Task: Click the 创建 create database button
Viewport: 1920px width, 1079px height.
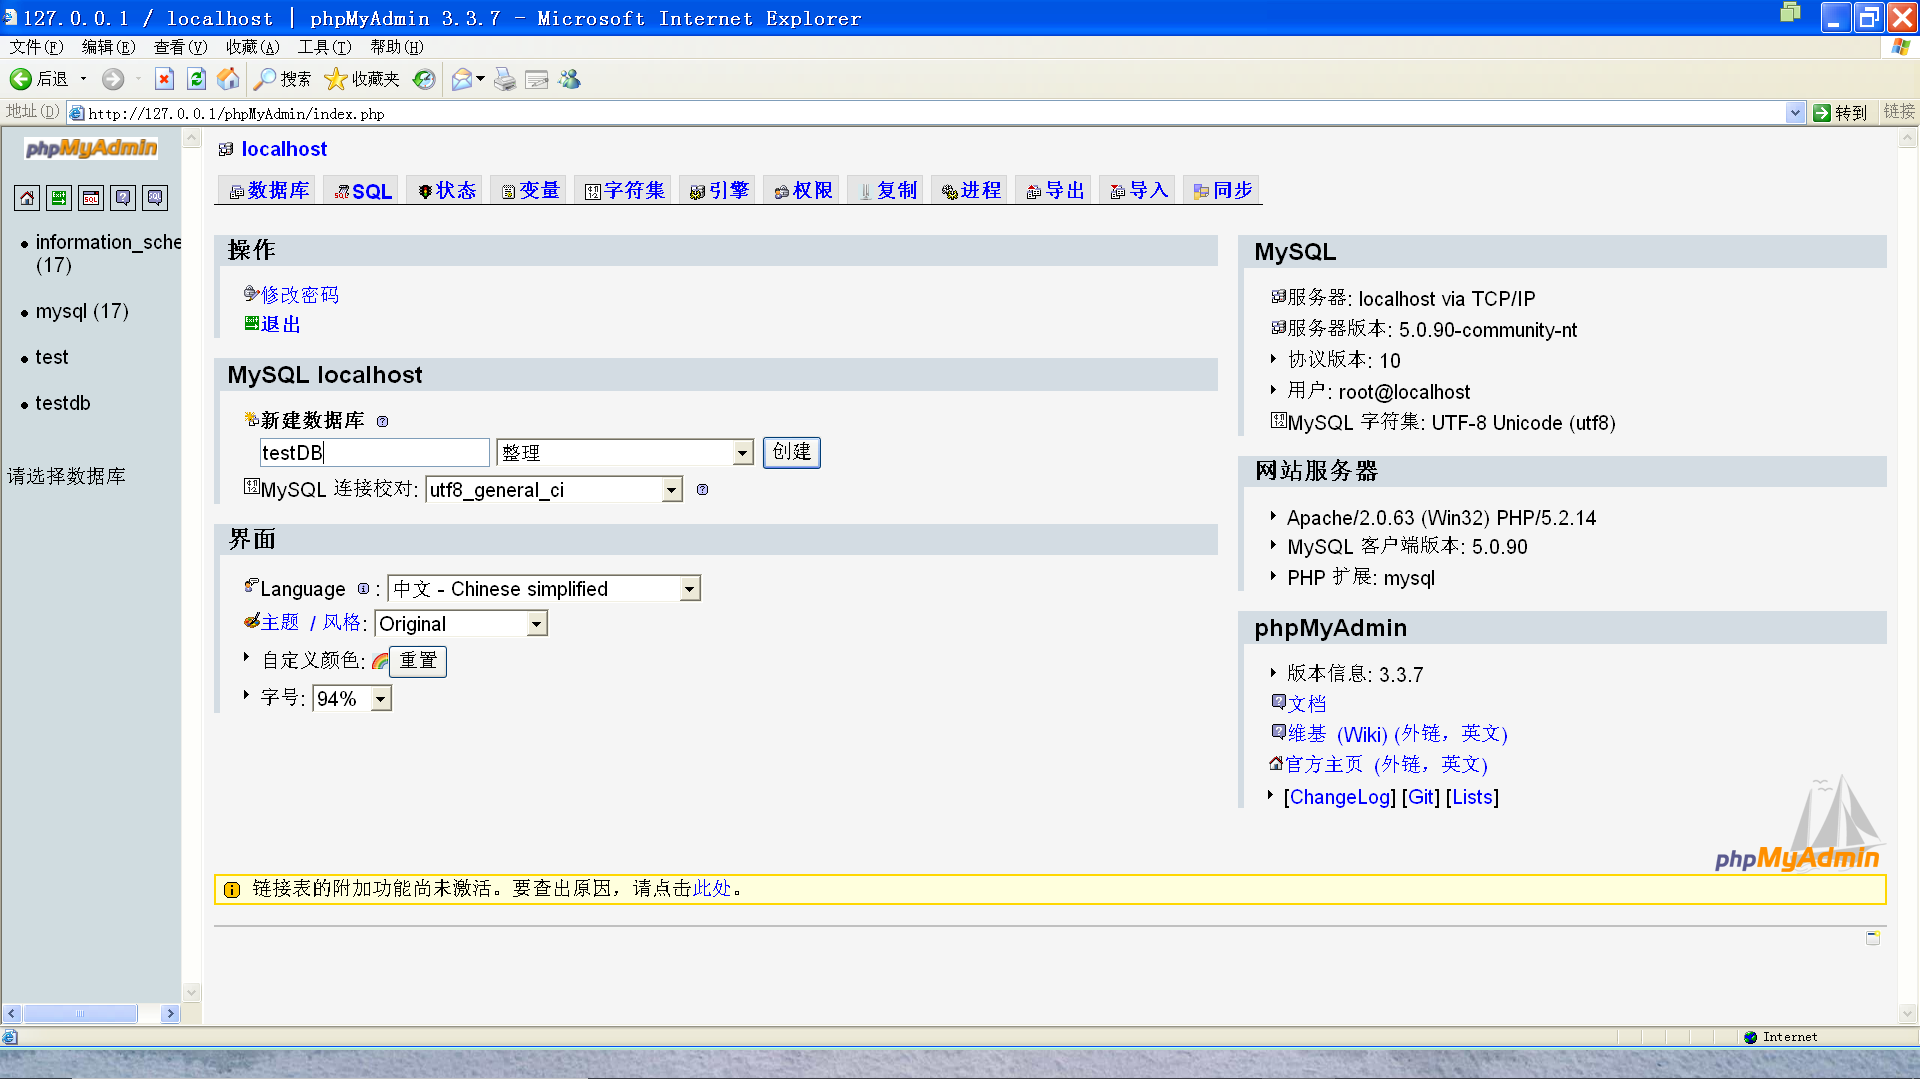Action: point(791,452)
